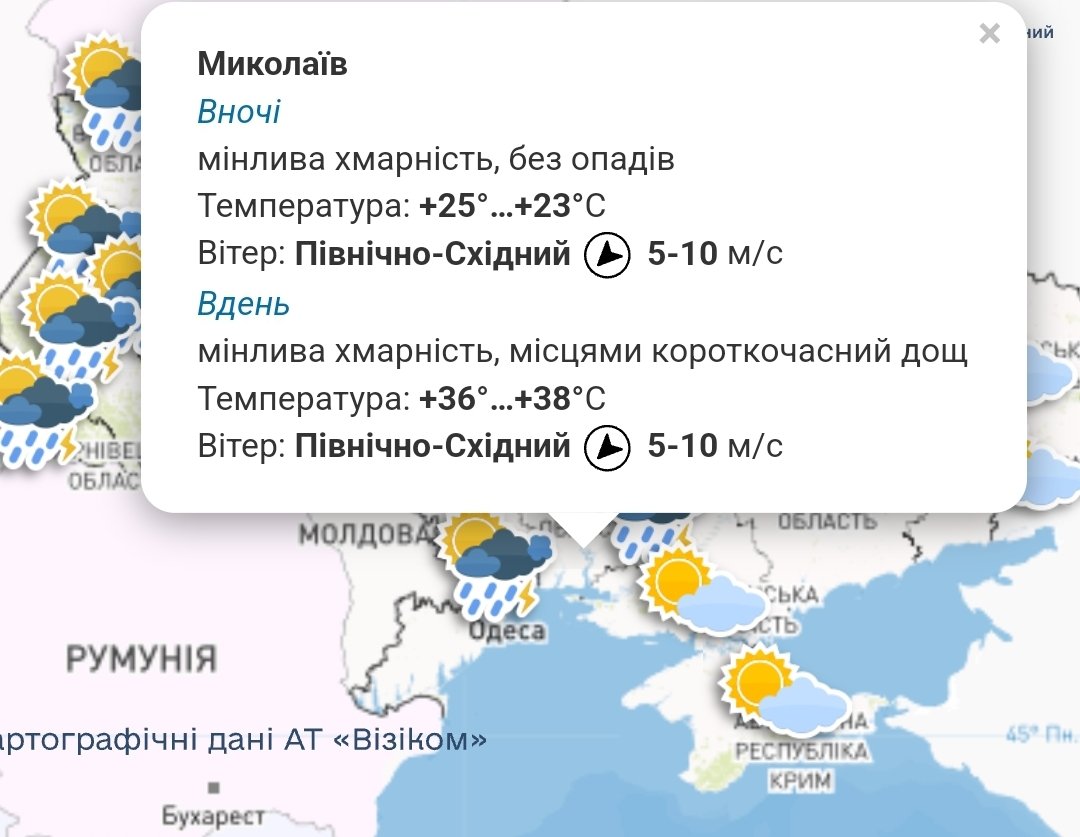Click the Бухарест city label

(213, 815)
